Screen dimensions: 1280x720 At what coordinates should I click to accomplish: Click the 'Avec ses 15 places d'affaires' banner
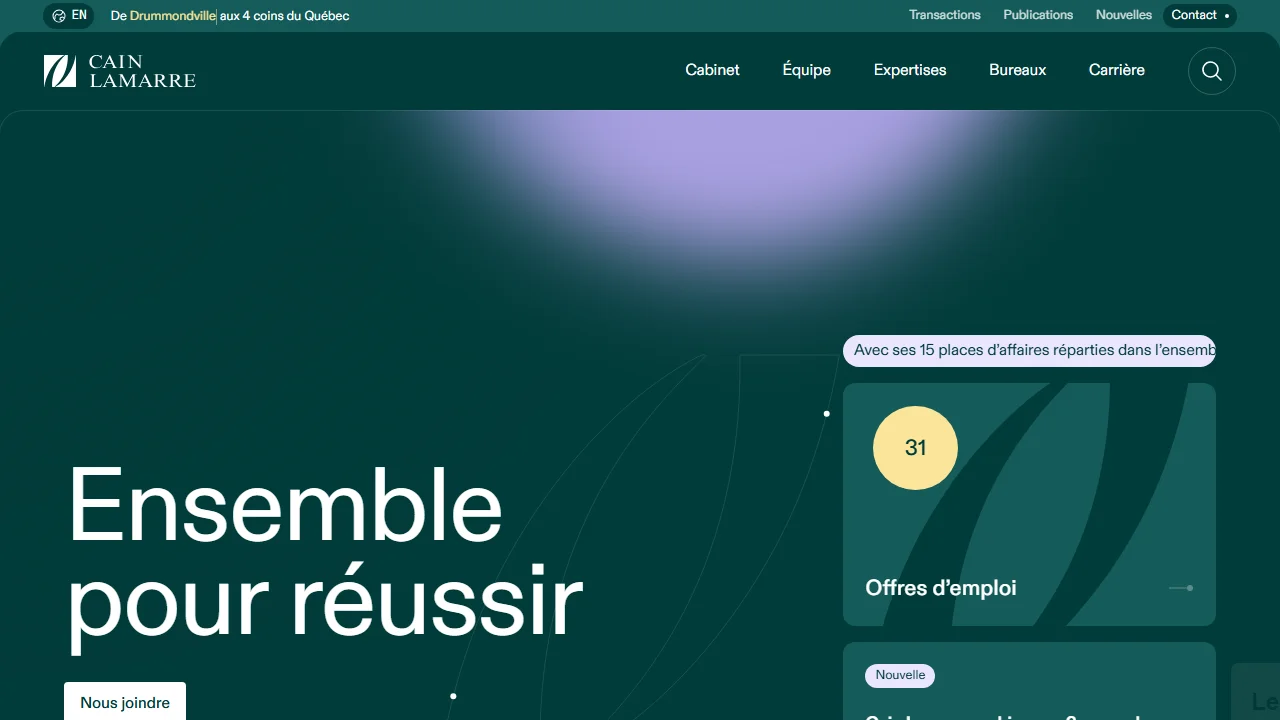pyautogui.click(x=1029, y=351)
